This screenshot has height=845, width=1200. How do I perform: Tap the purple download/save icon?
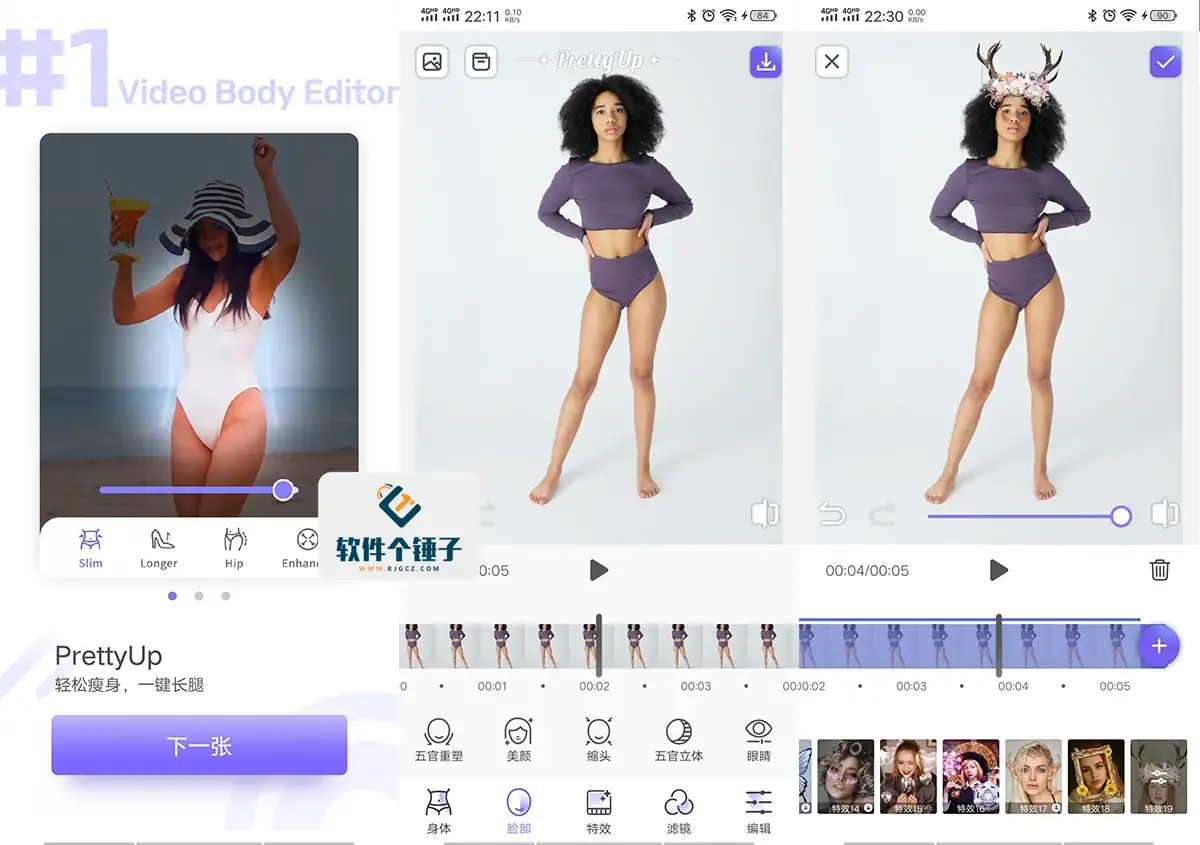(x=766, y=62)
